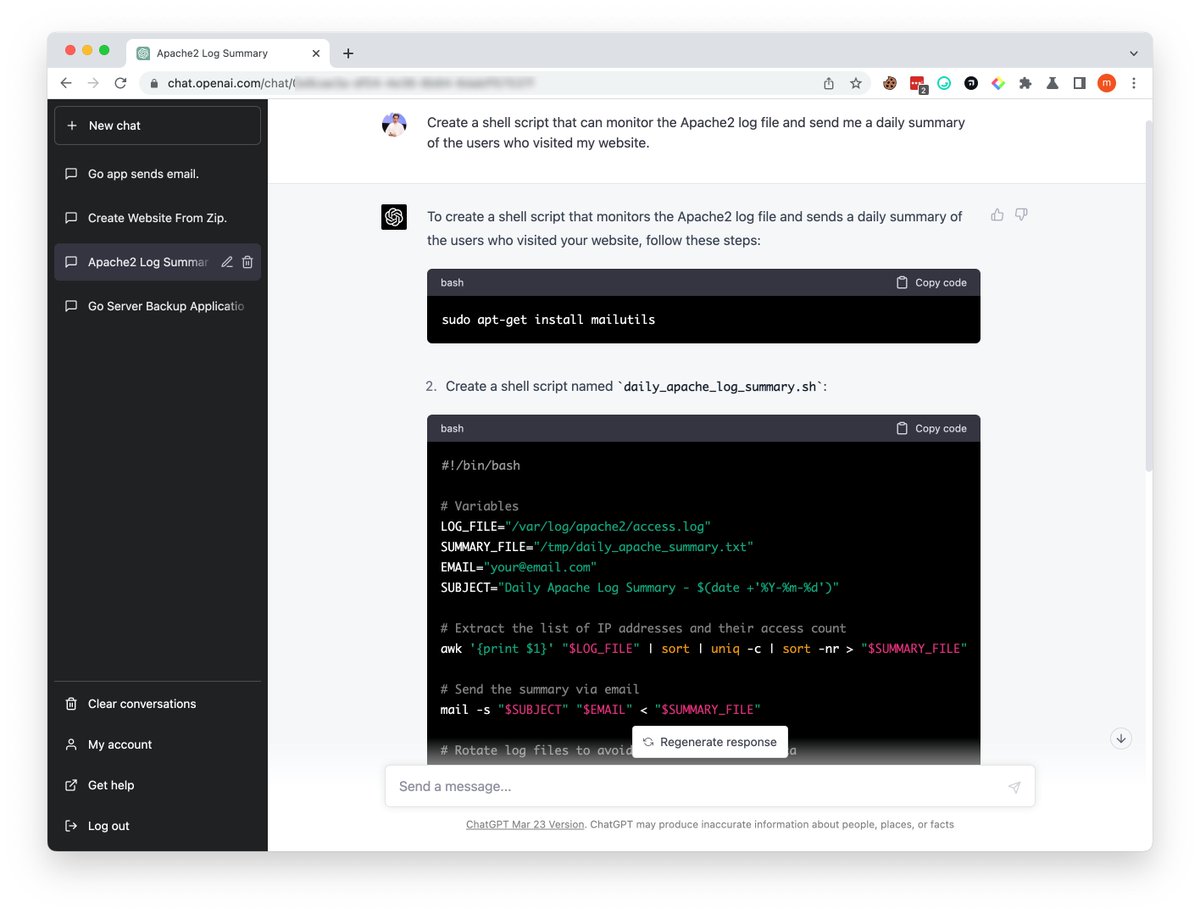Delete Apache2 Log Summary with trash icon

click(x=248, y=262)
